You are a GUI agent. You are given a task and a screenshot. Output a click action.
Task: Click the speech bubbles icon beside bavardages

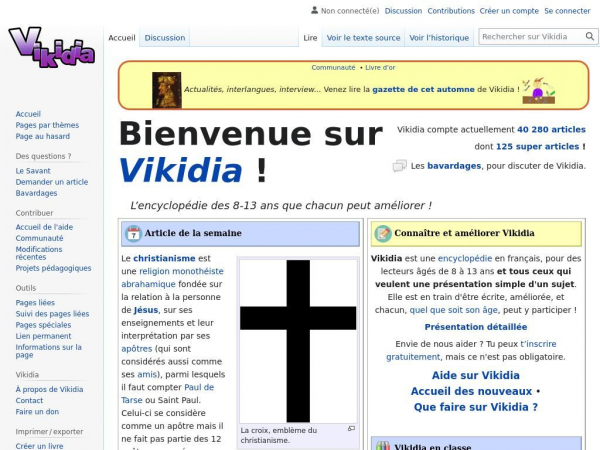coord(400,166)
